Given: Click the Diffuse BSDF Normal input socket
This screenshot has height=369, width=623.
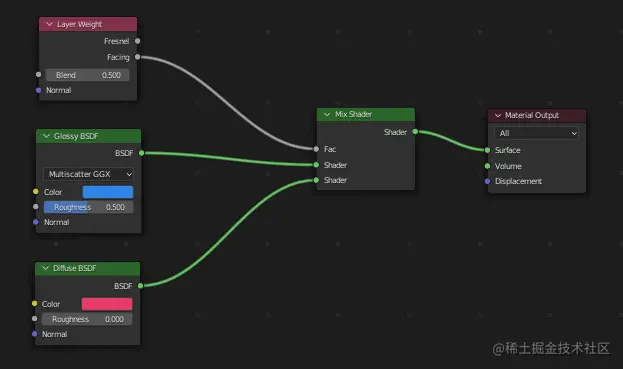Looking at the screenshot, I should pyautogui.click(x=35, y=334).
